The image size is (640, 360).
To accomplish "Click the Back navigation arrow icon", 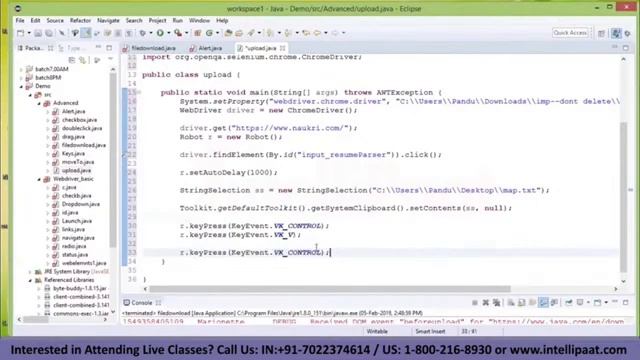I will pos(317,33).
